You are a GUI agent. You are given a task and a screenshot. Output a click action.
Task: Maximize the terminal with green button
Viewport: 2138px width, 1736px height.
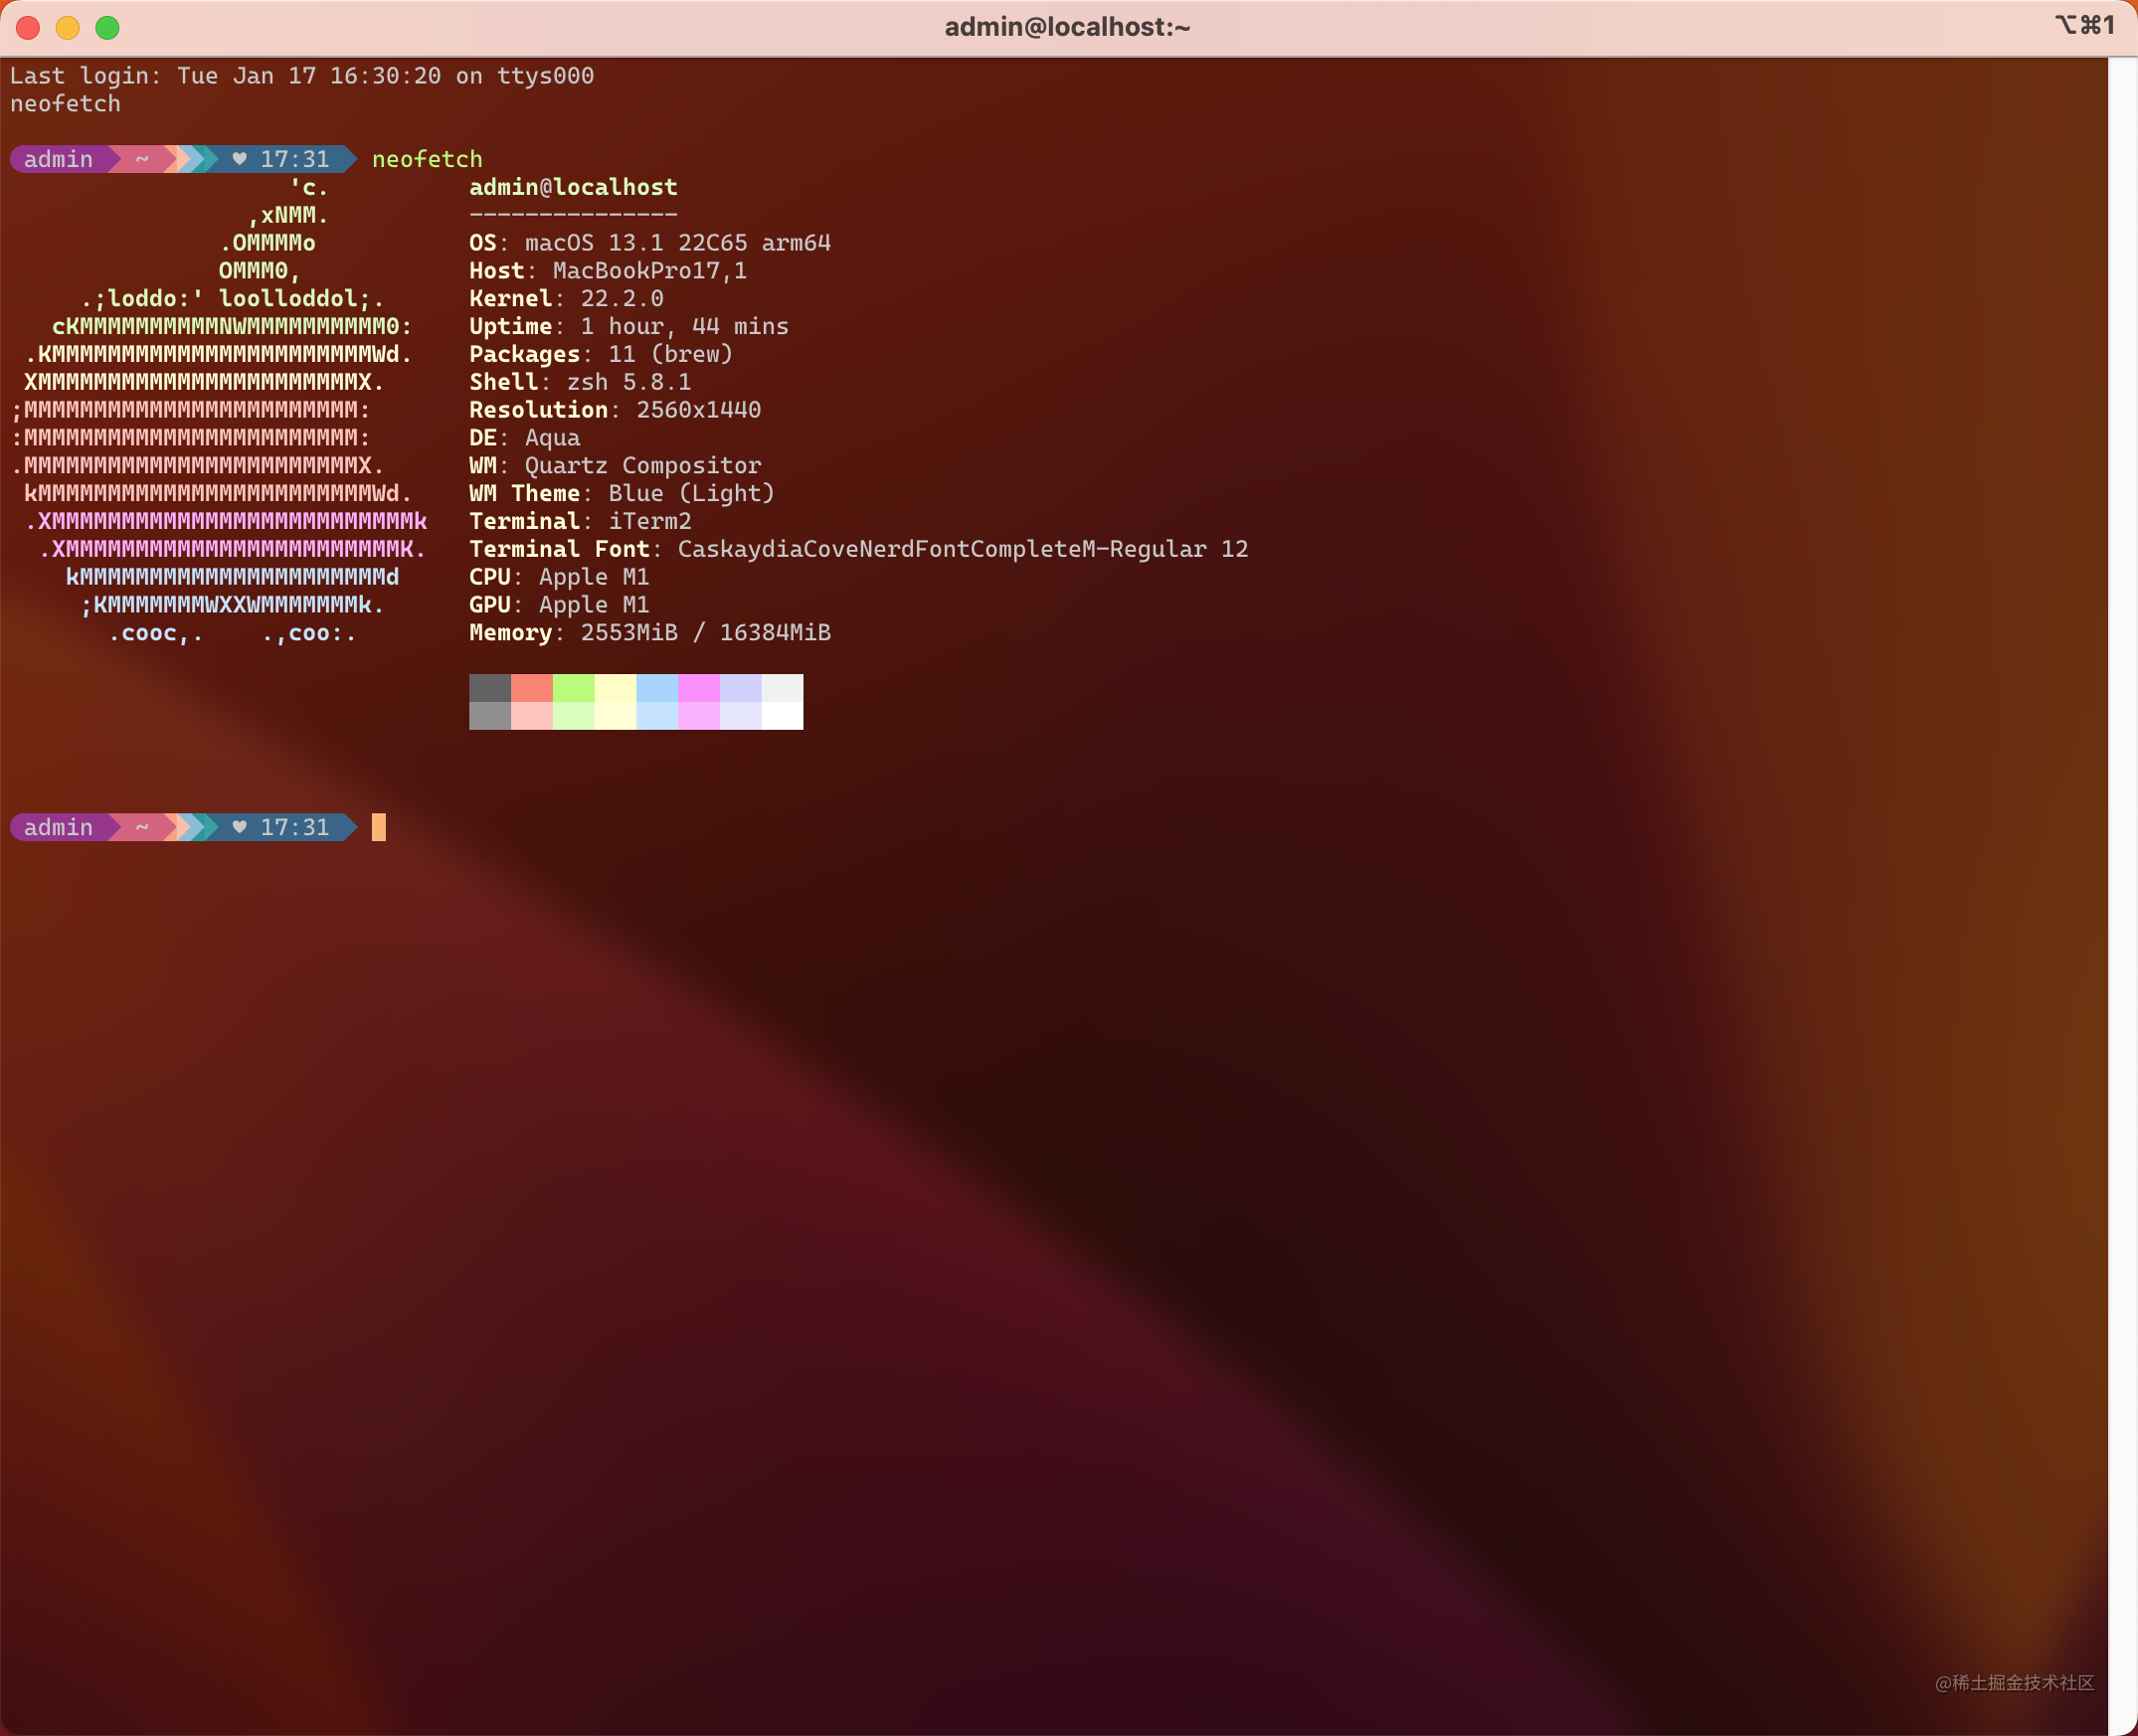coord(107,28)
